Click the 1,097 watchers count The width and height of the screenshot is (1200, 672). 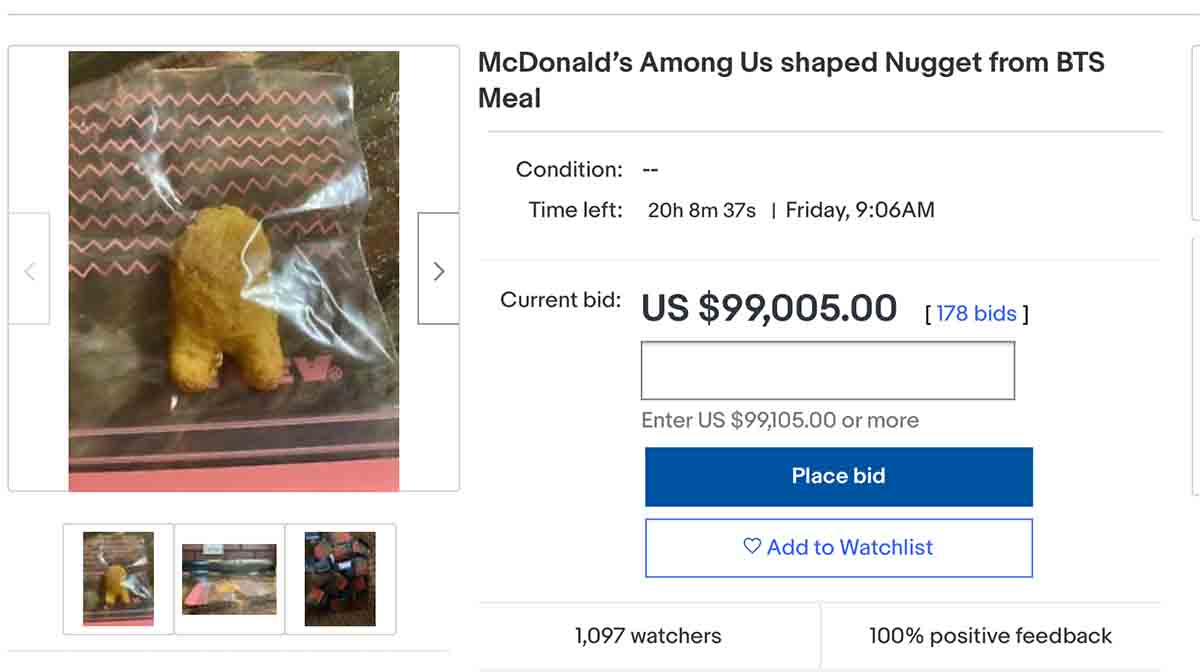coord(648,636)
